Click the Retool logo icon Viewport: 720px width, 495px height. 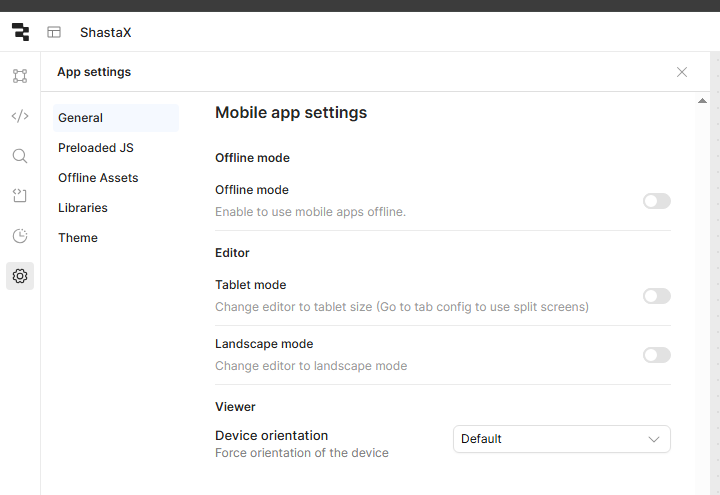coord(20,32)
